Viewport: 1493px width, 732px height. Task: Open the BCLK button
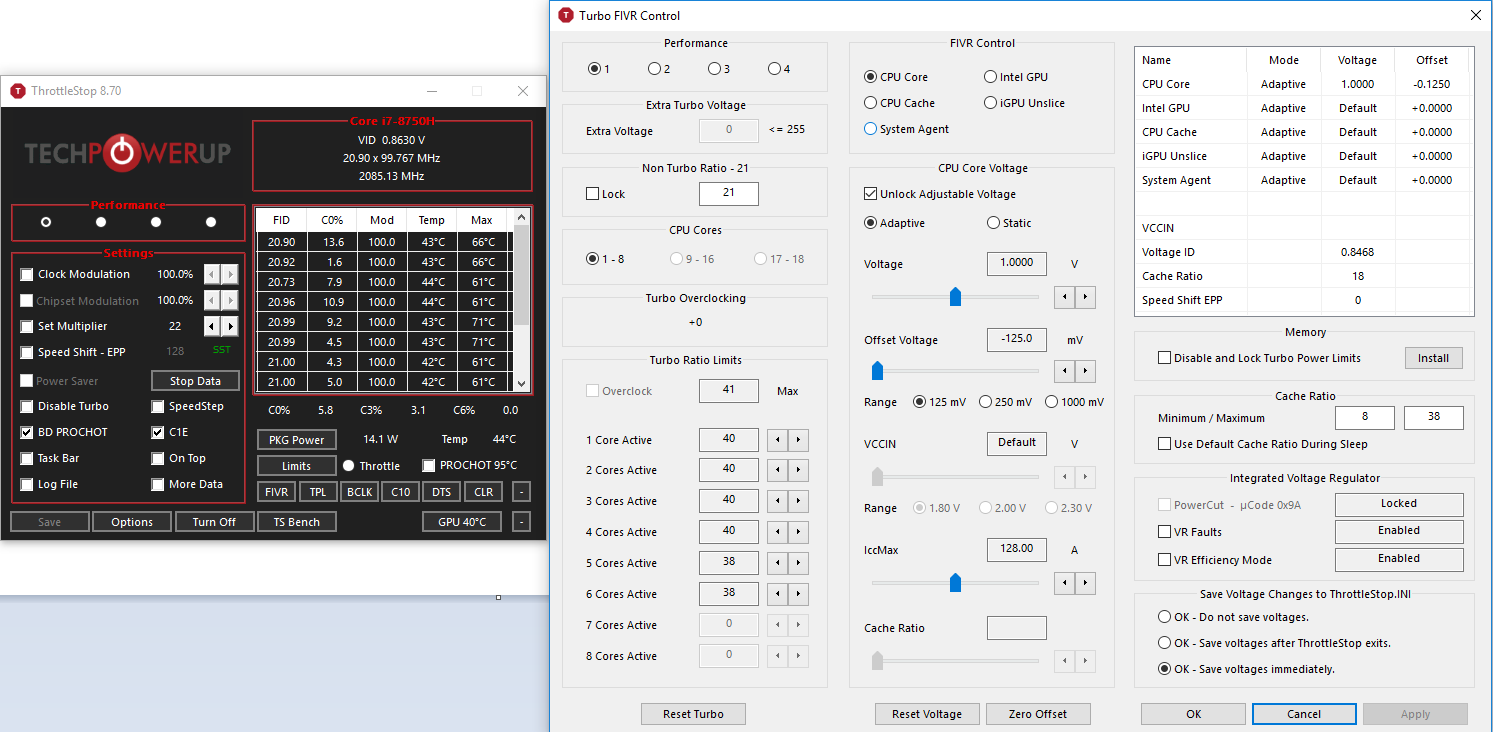tap(359, 492)
